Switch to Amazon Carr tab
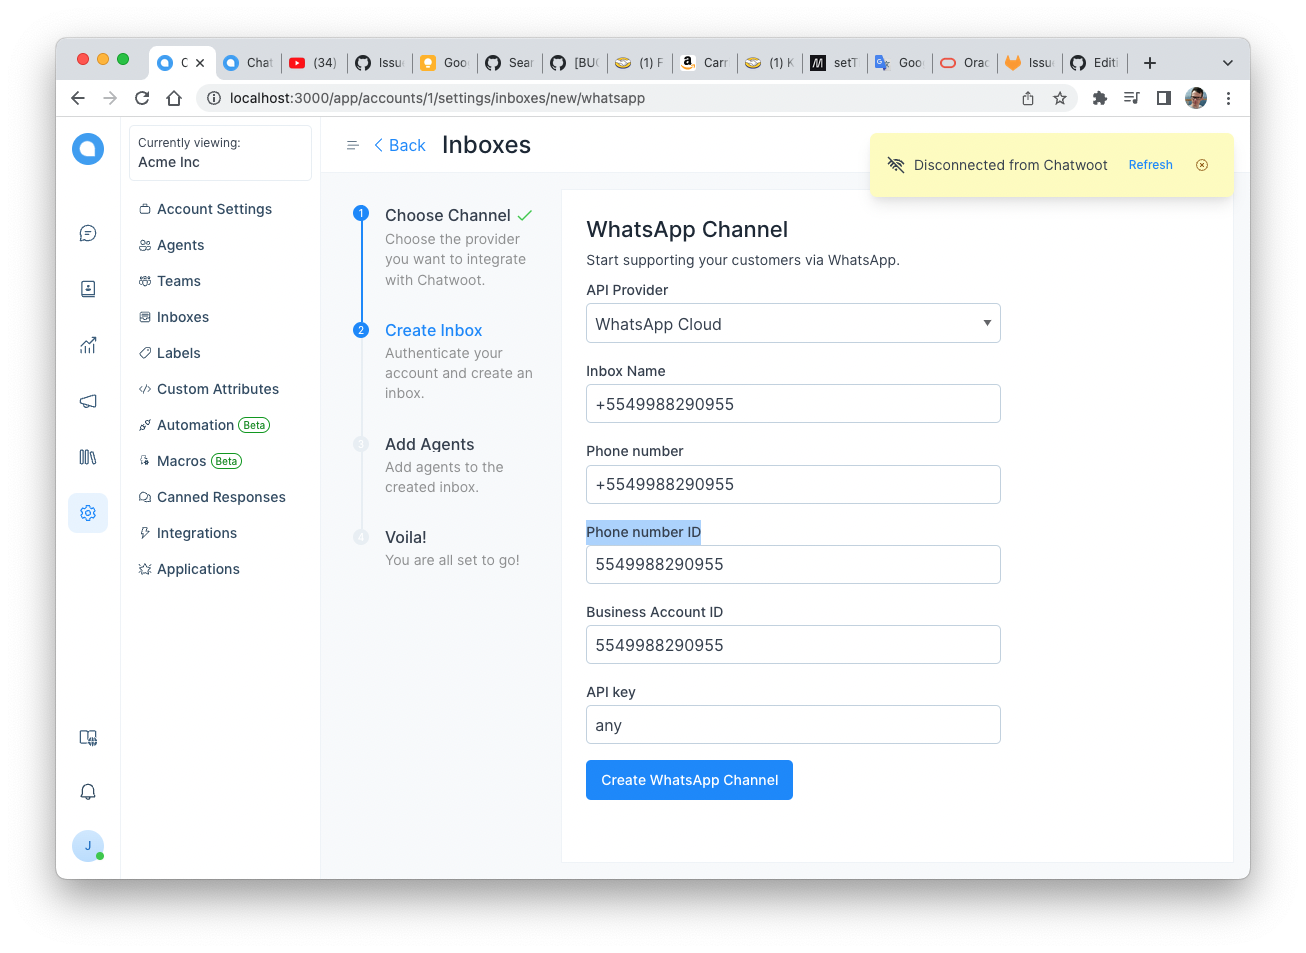Screen dimensions: 1306x953 click(x=704, y=63)
